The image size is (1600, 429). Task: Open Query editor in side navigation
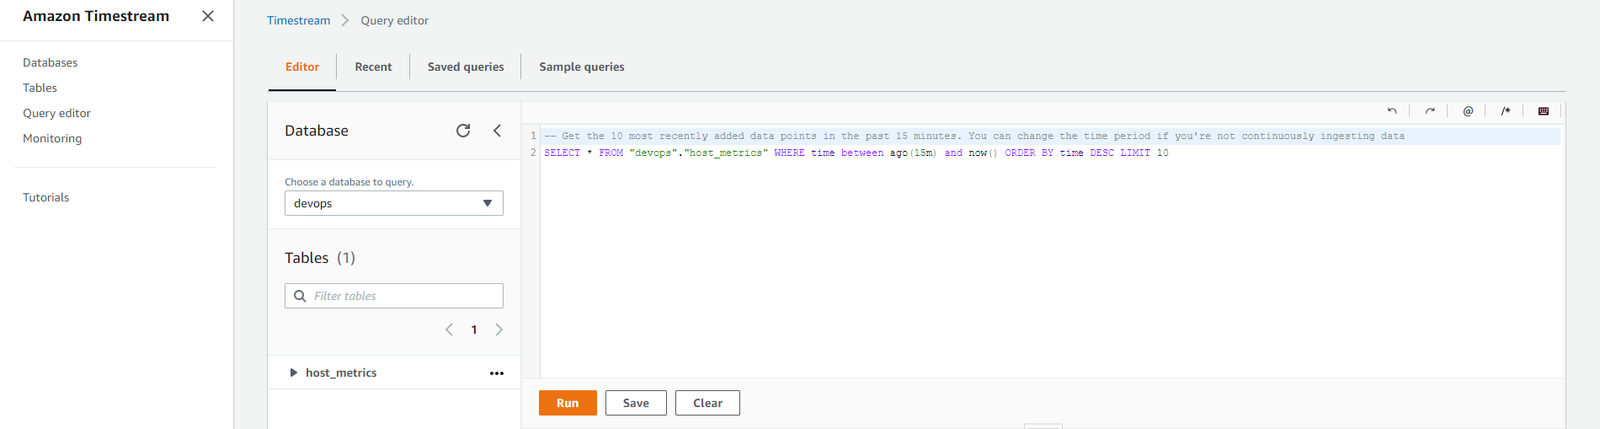57,113
